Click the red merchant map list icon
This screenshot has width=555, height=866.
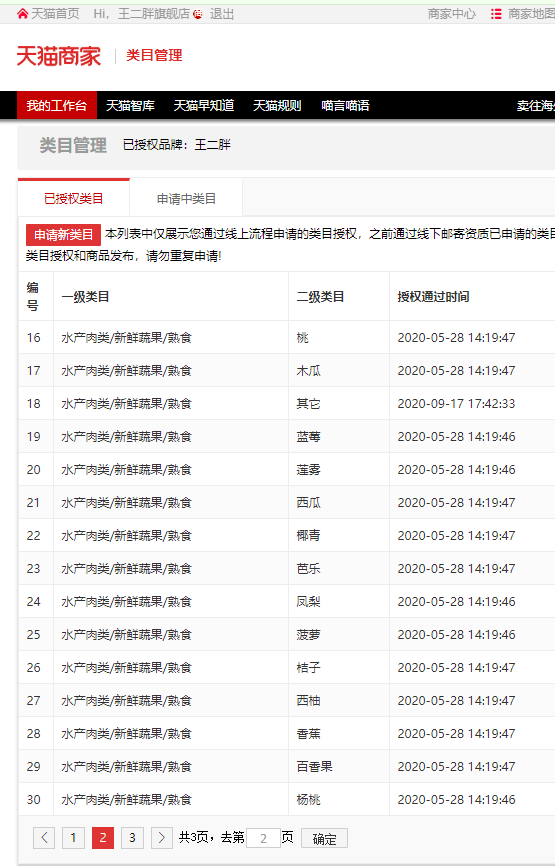496,14
